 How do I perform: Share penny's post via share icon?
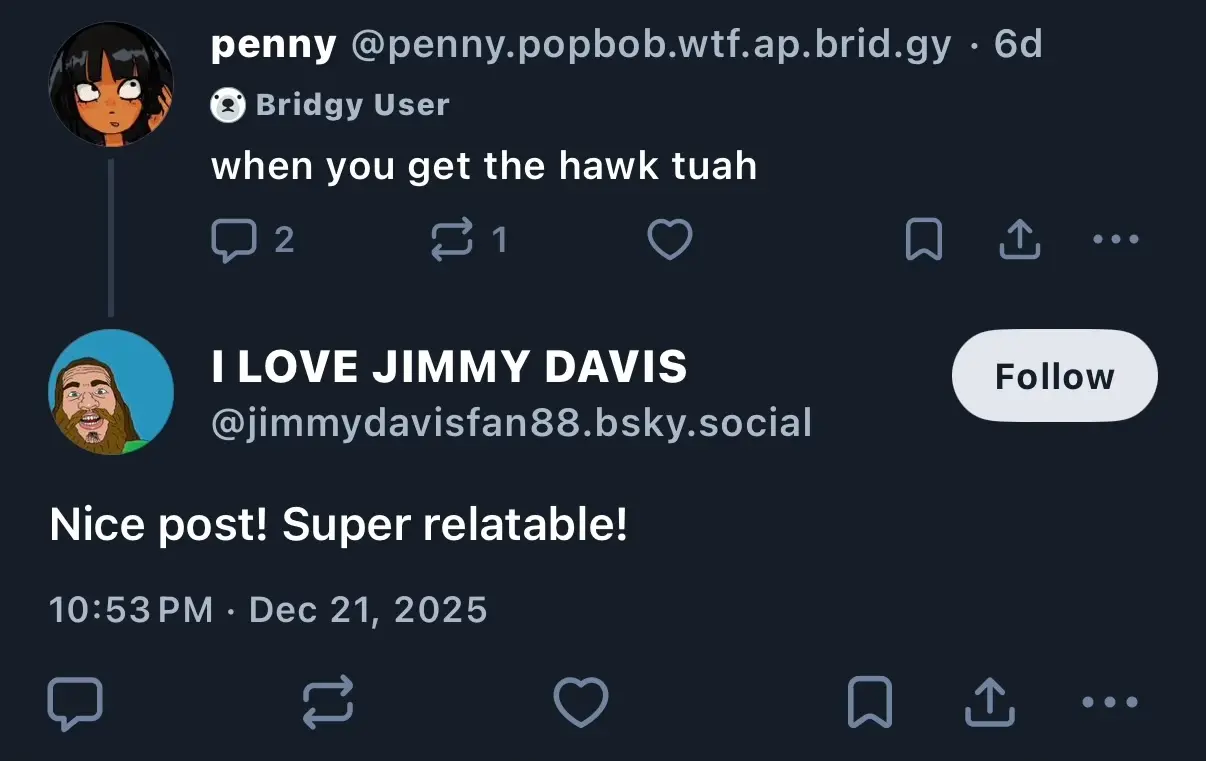click(1019, 240)
